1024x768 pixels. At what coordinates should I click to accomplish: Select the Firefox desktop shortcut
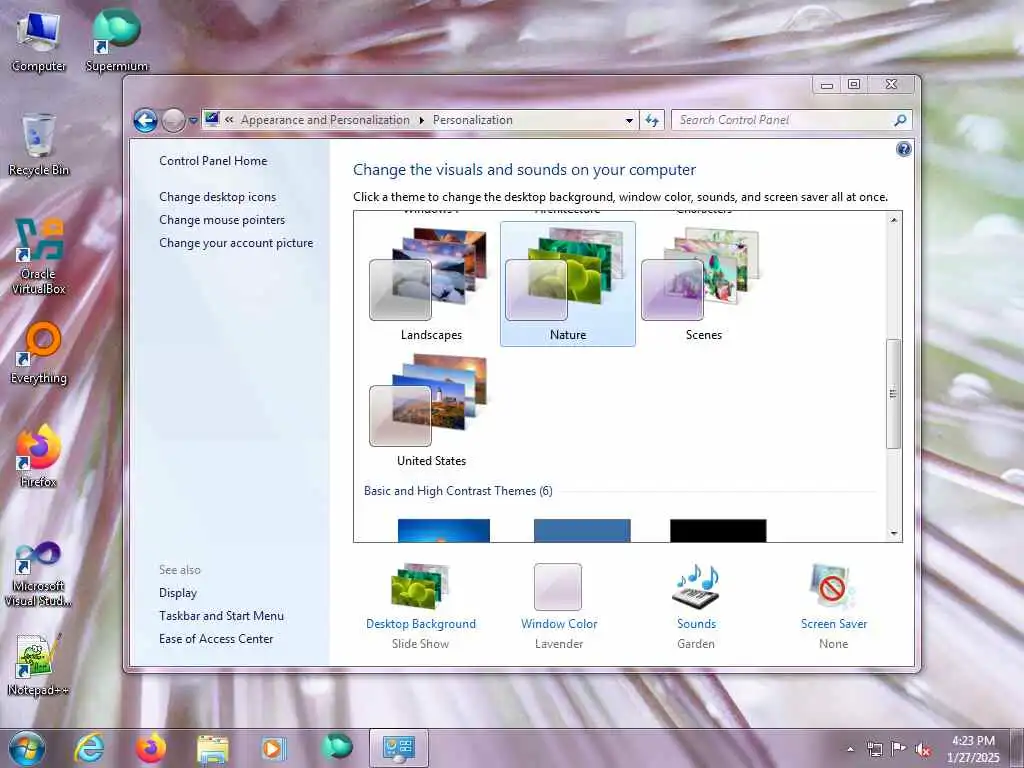[39, 456]
